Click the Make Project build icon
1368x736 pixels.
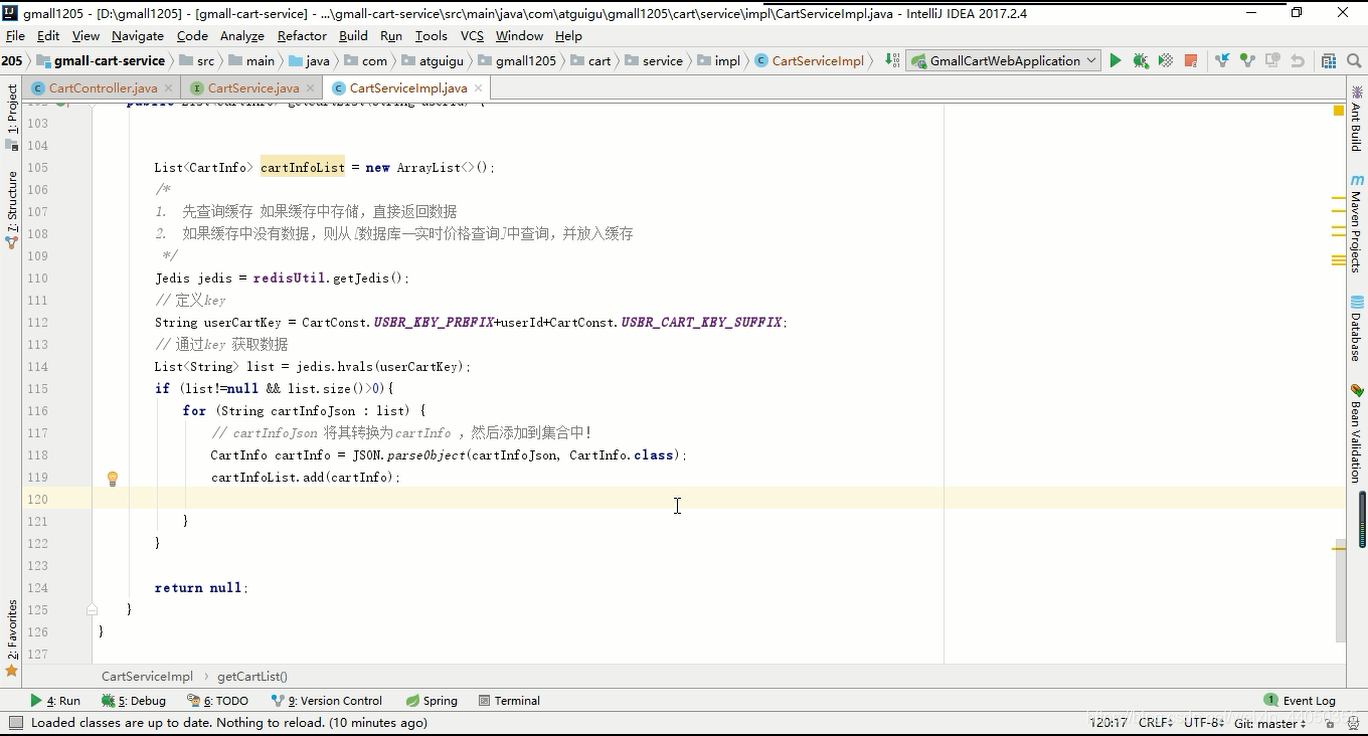pos(892,61)
